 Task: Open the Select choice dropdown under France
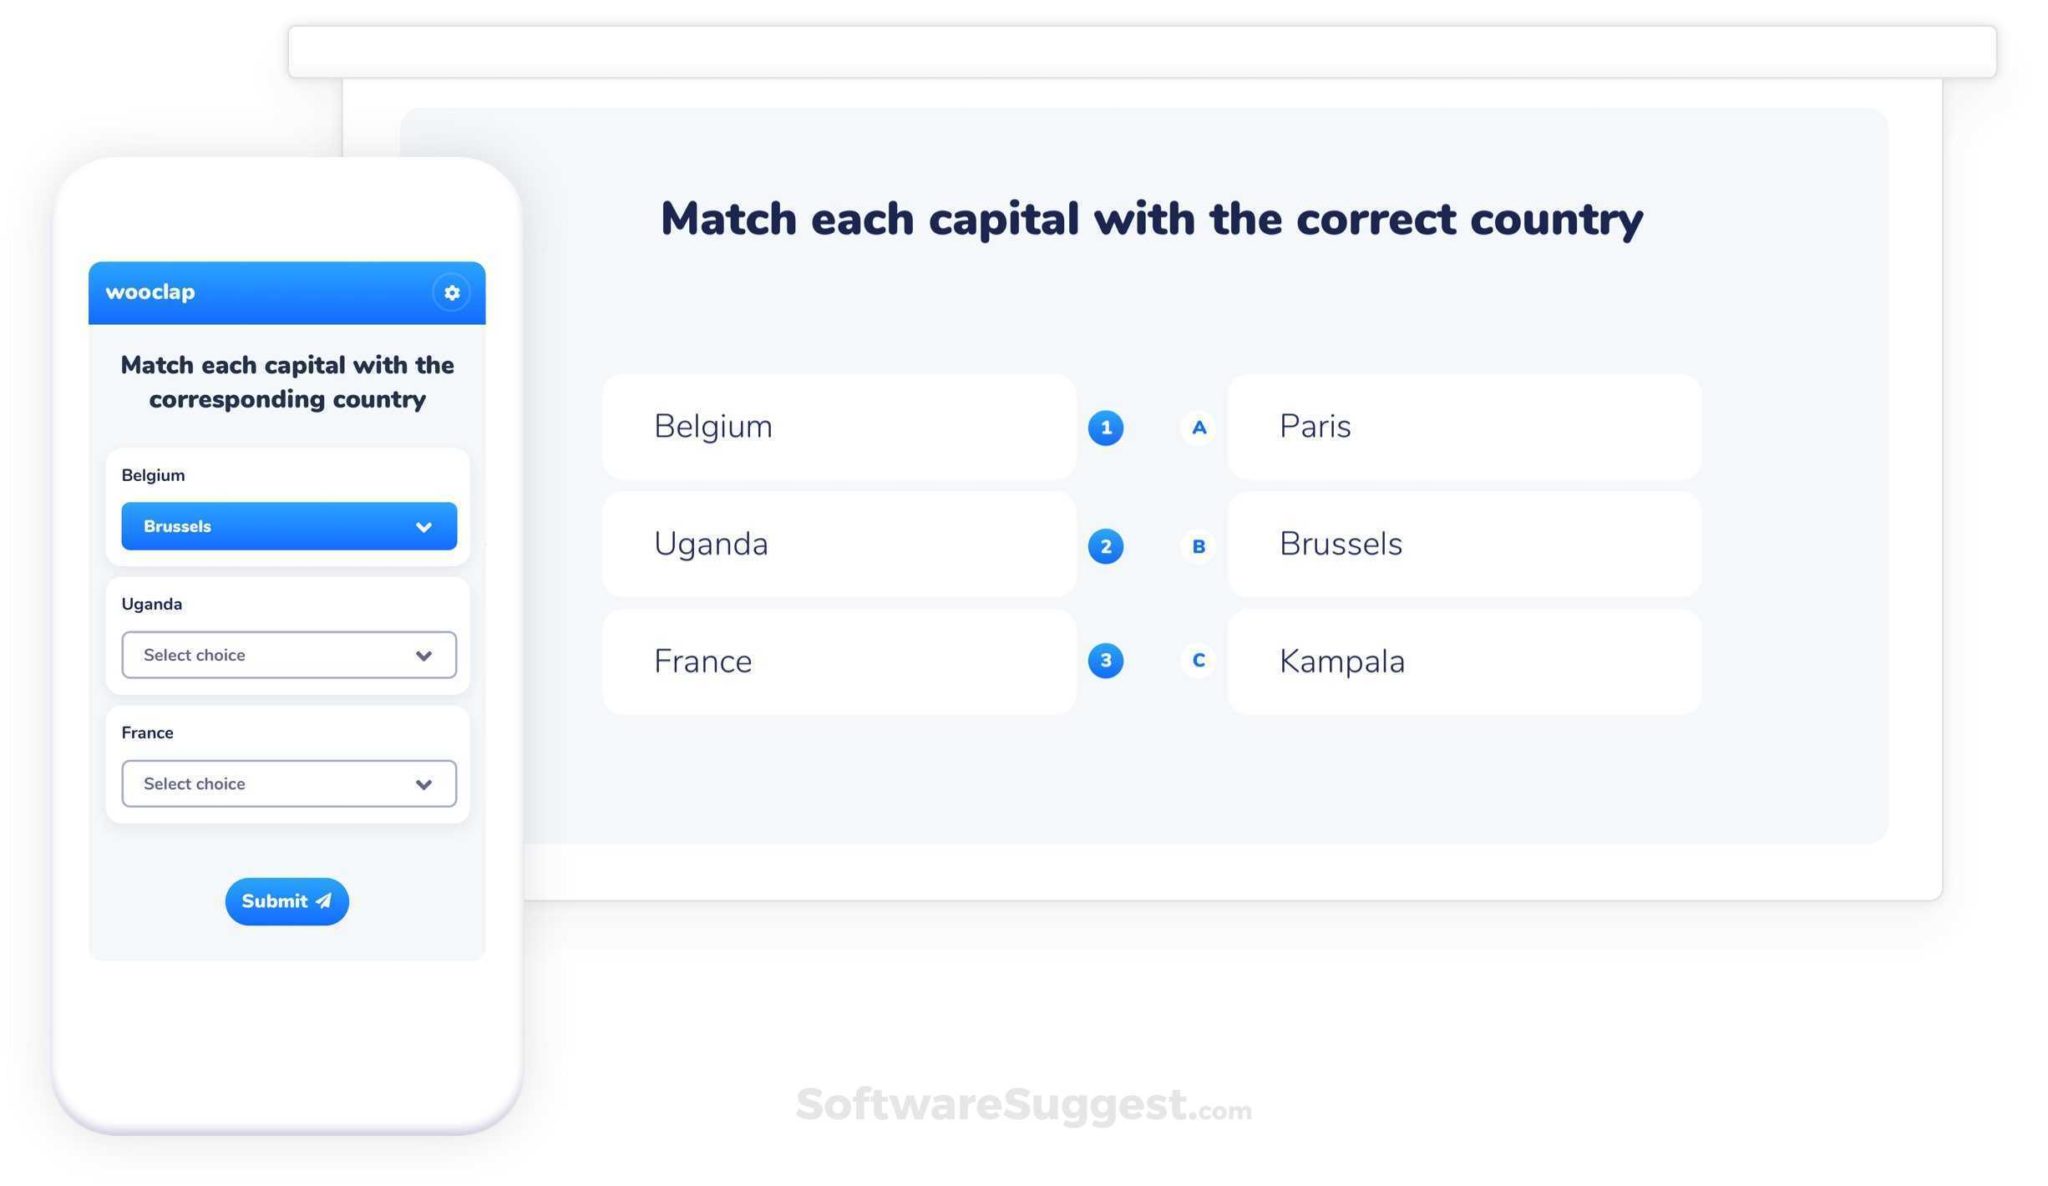[288, 783]
